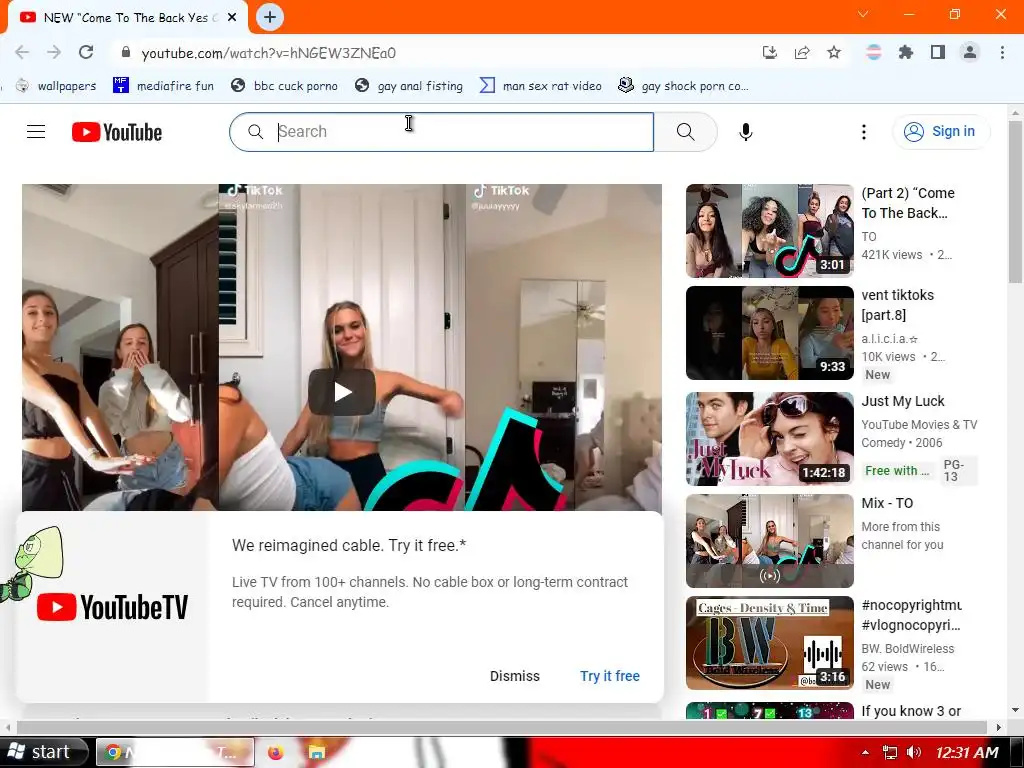Open Just My Luck movie thumbnail
The image size is (1024, 768).
(769, 439)
